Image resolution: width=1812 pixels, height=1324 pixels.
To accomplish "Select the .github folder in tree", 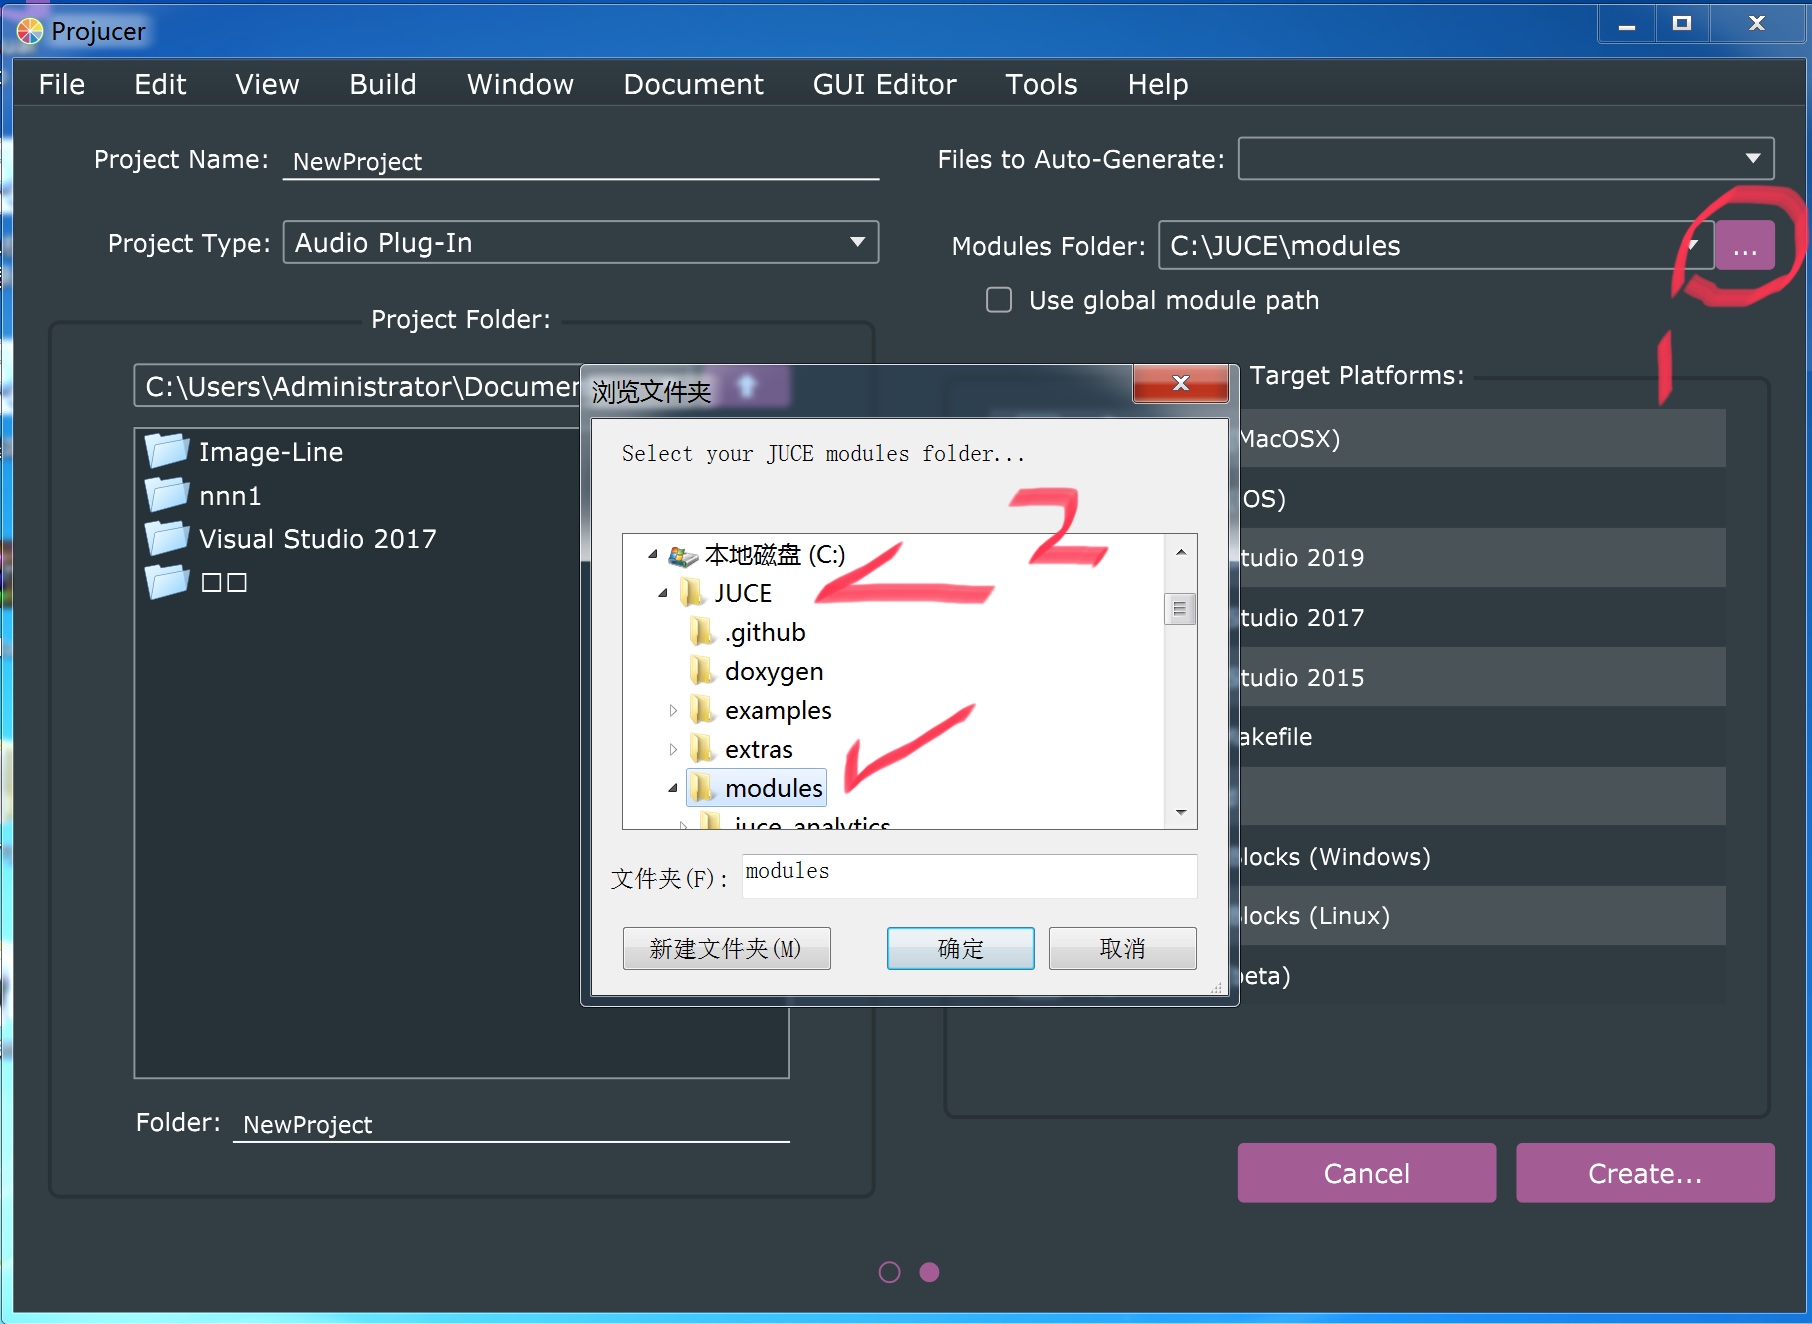I will pyautogui.click(x=764, y=632).
